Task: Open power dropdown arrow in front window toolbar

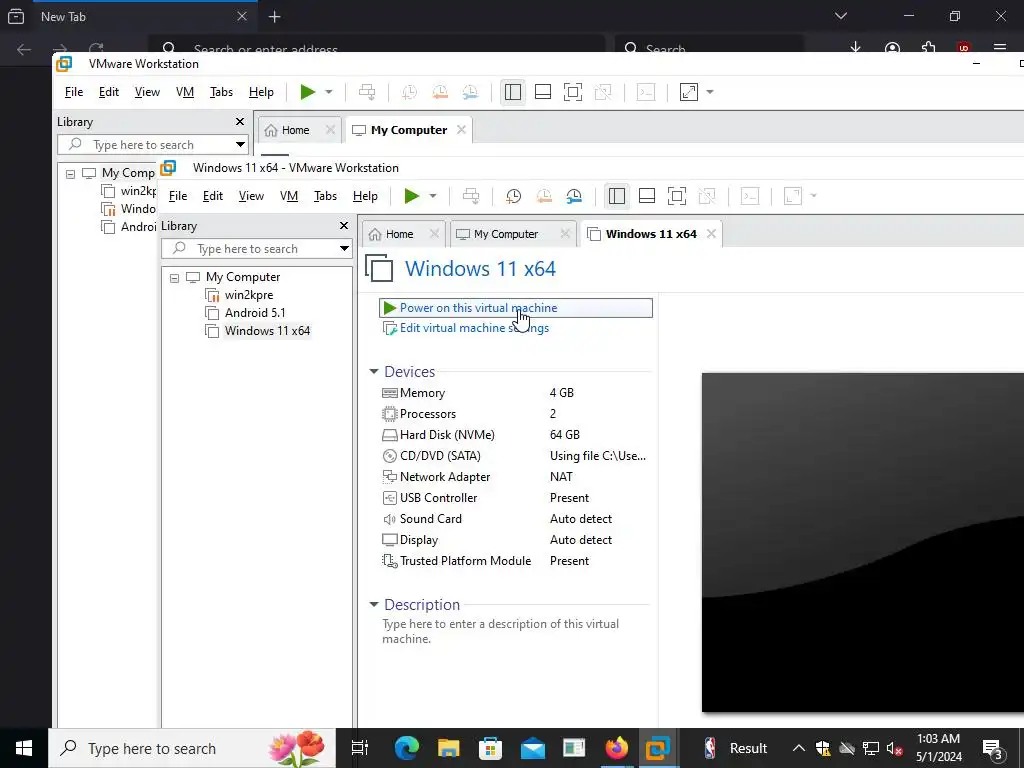Action: (x=432, y=196)
